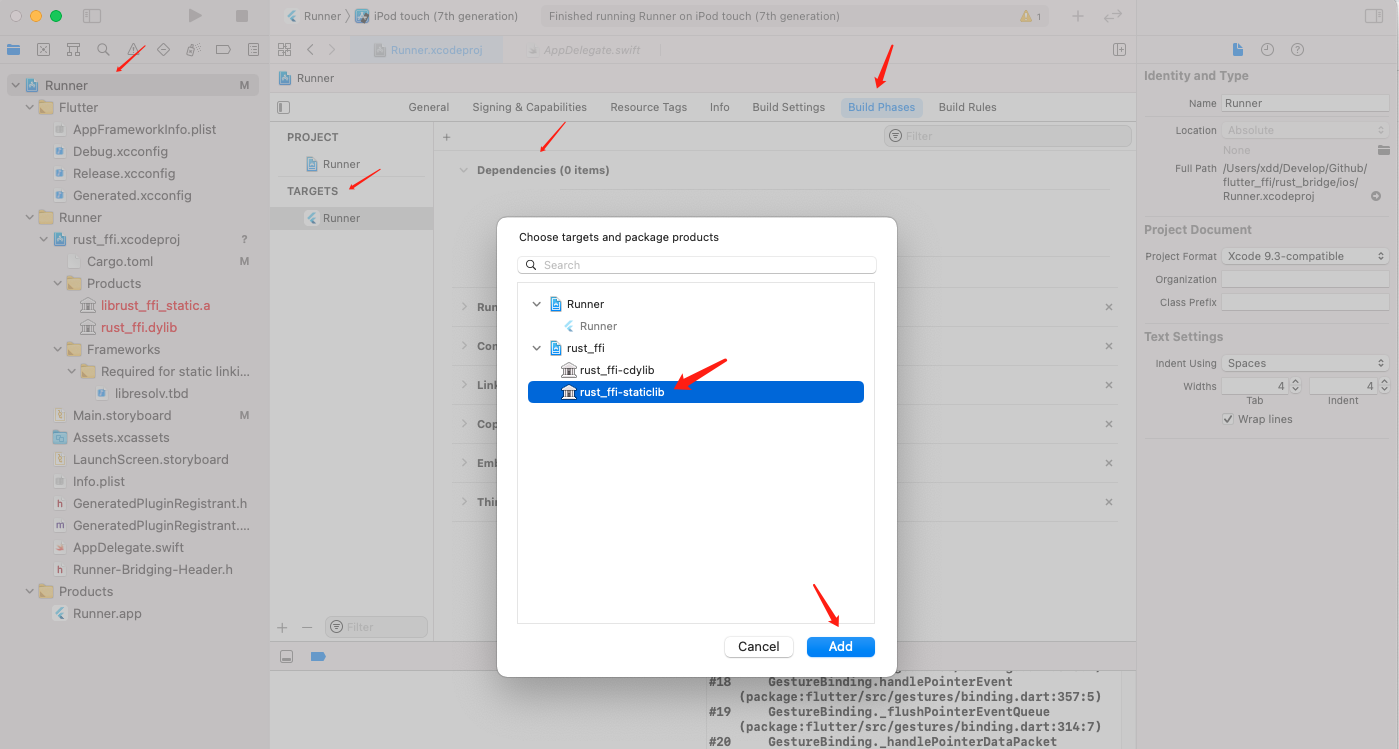Add target with bottom plus button

tap(282, 627)
